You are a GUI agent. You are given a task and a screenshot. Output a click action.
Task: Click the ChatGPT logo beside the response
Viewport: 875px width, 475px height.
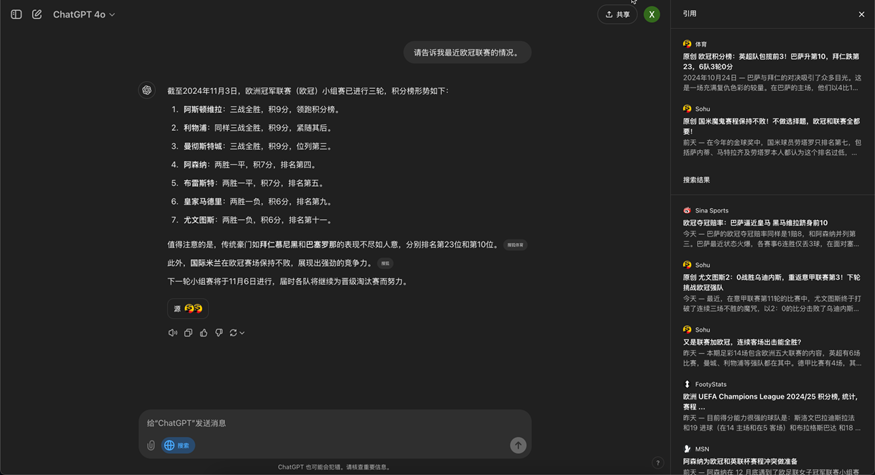pyautogui.click(x=147, y=90)
